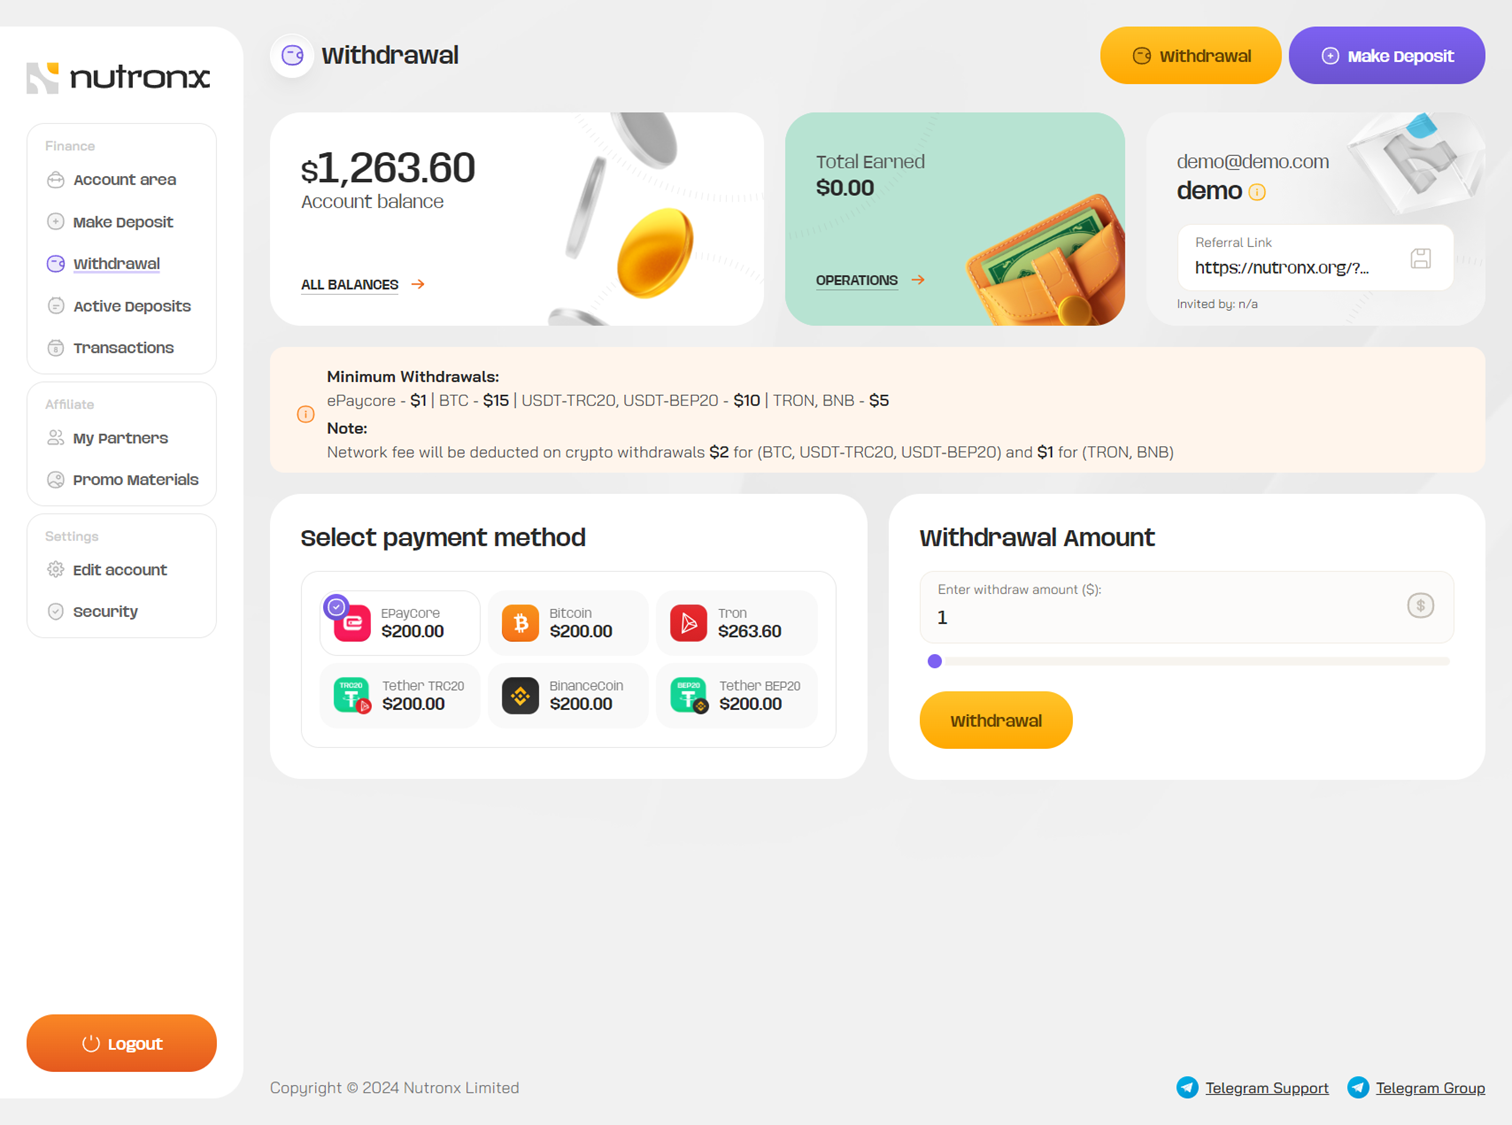The width and height of the screenshot is (1512, 1125).
Task: Select Tron payment method
Action: 737,623
